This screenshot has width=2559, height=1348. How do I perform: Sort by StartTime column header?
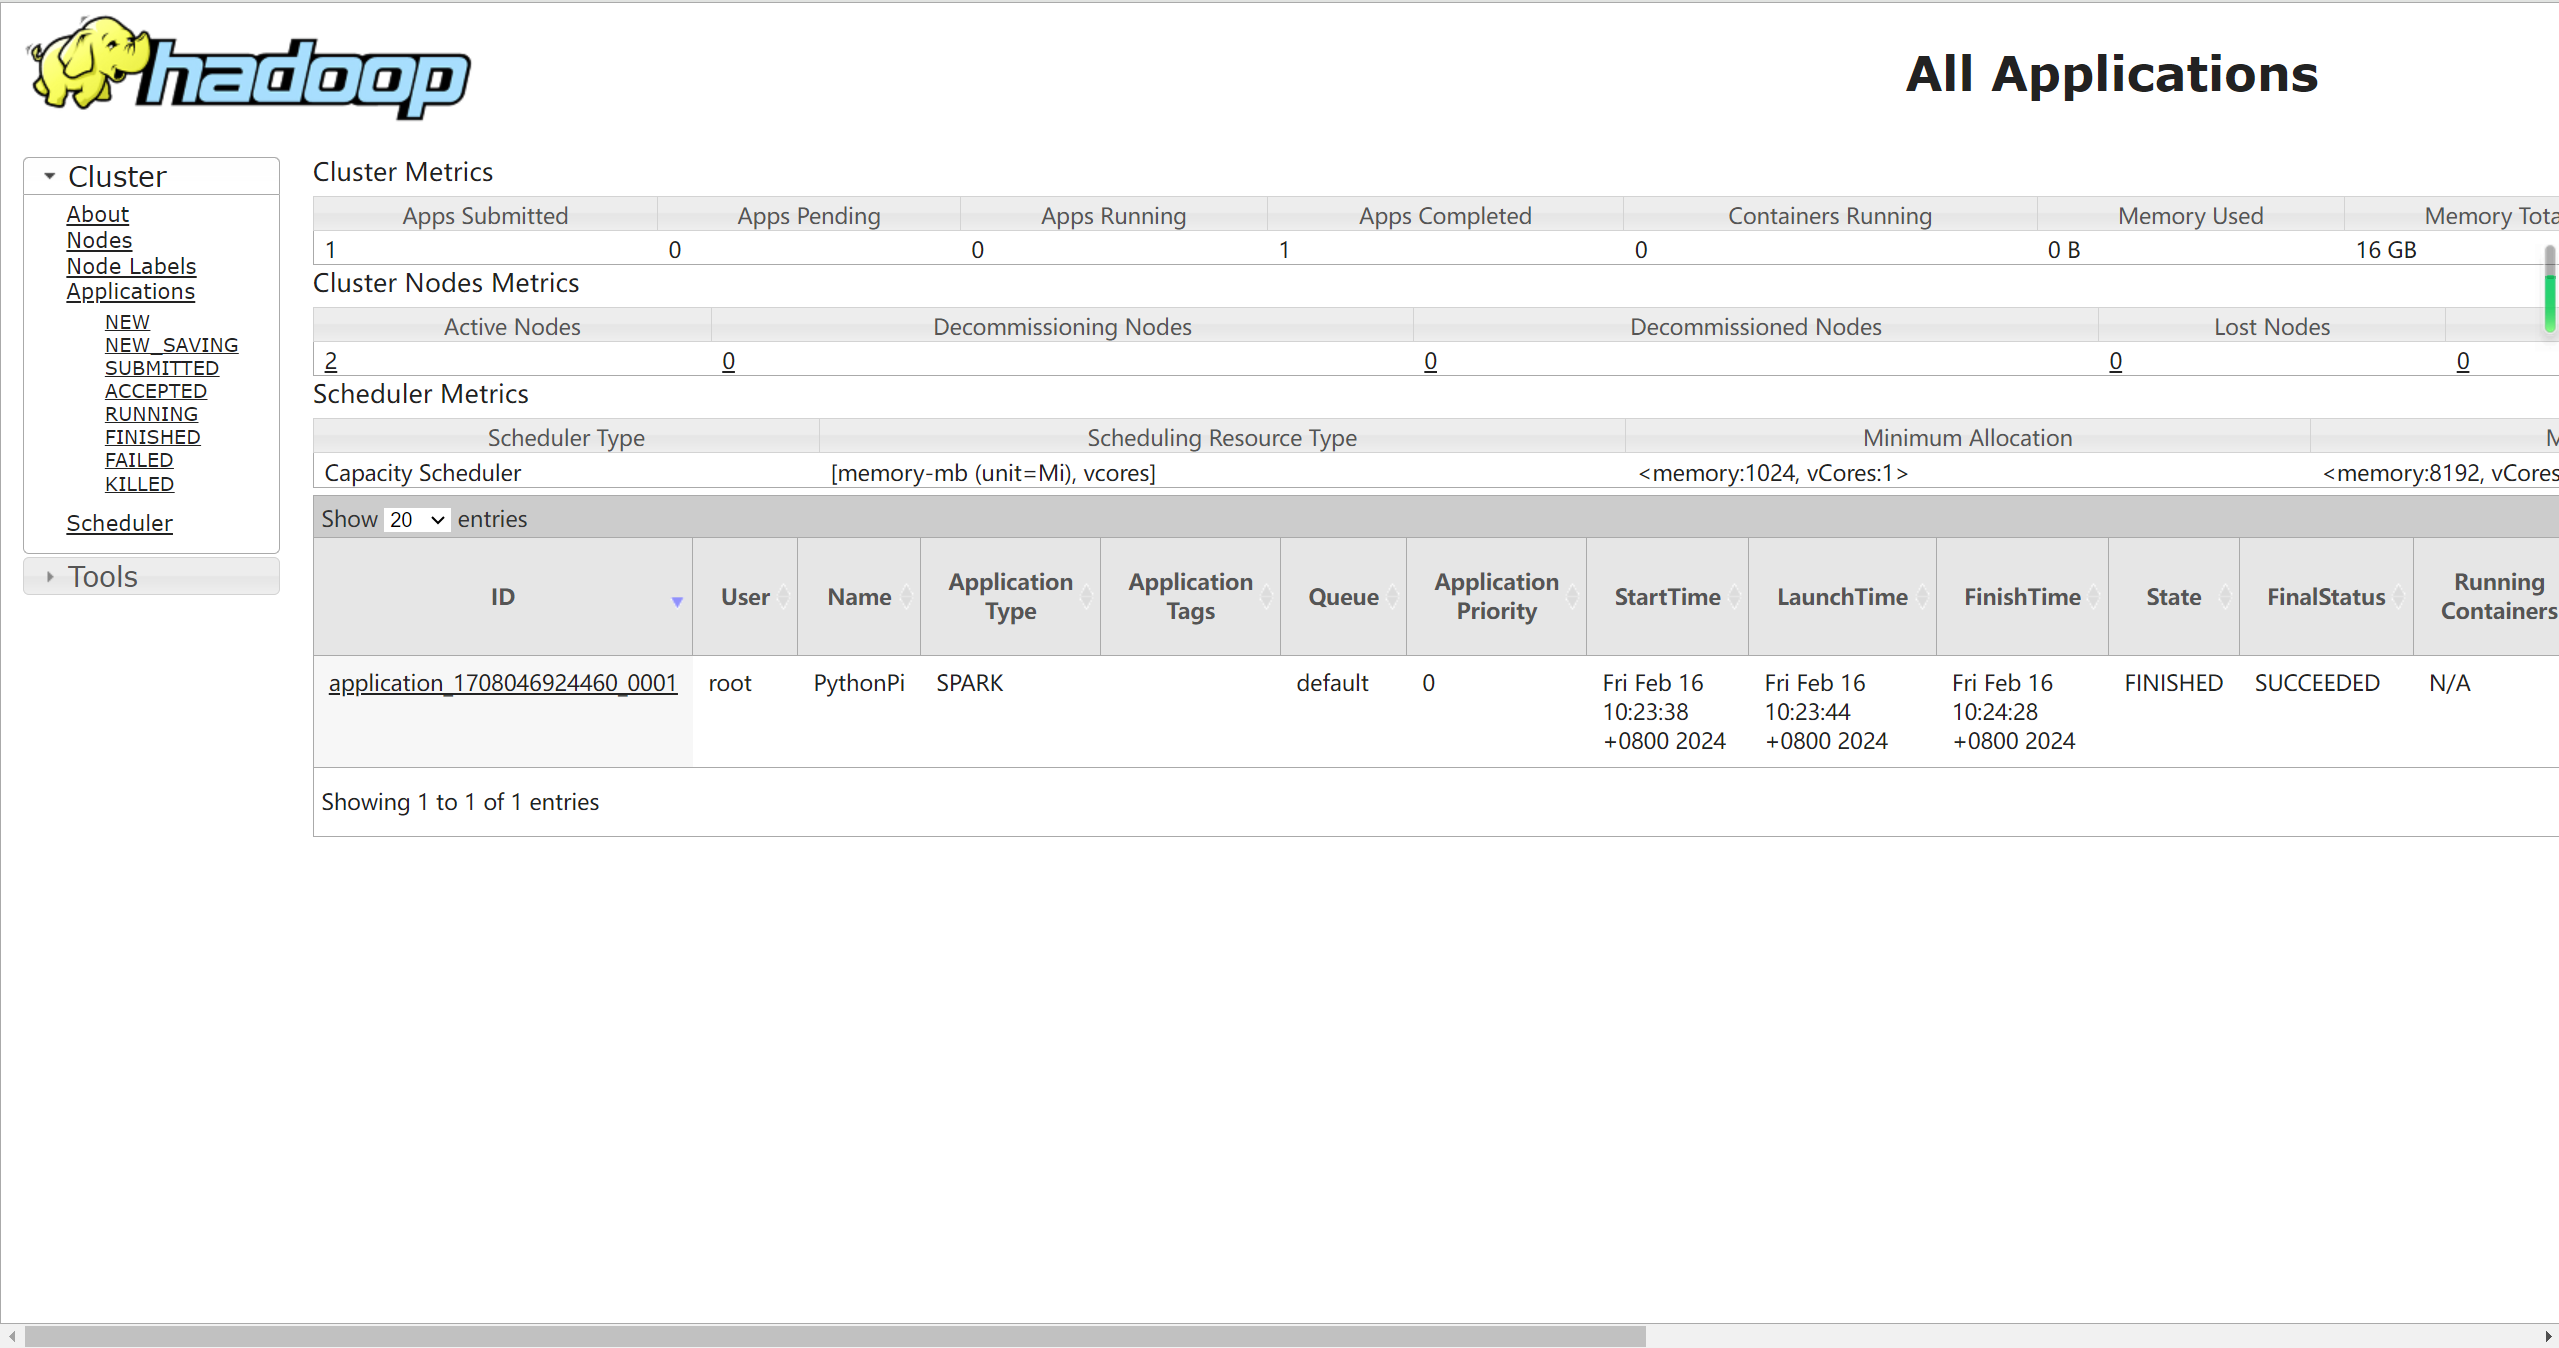click(x=1667, y=597)
